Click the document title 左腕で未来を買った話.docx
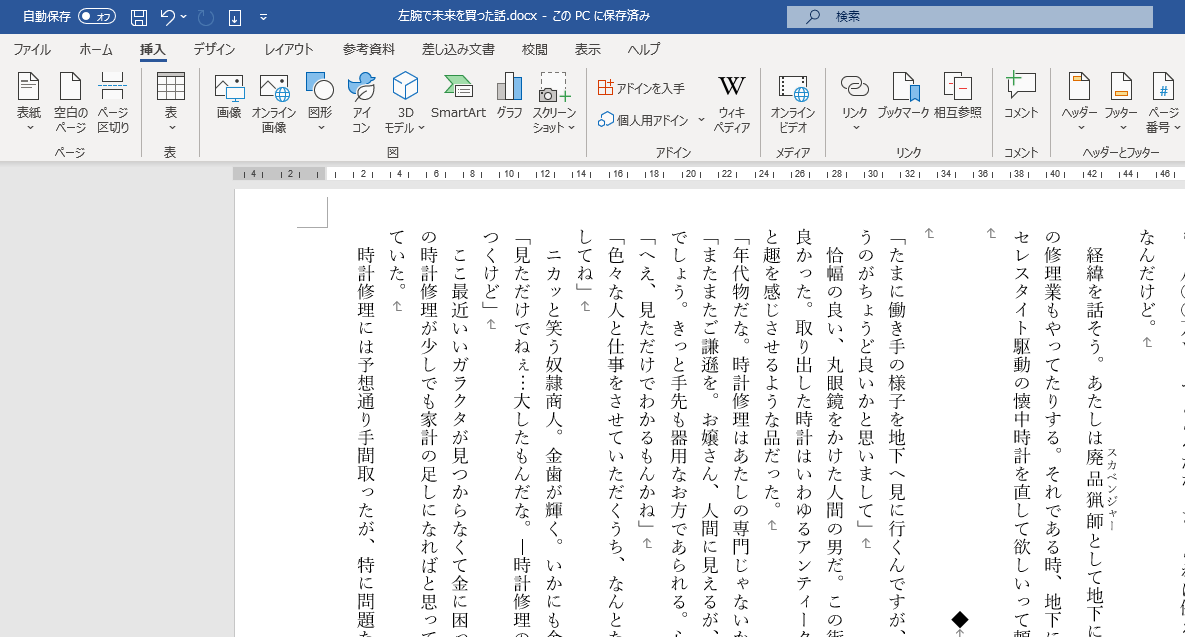 pos(467,16)
